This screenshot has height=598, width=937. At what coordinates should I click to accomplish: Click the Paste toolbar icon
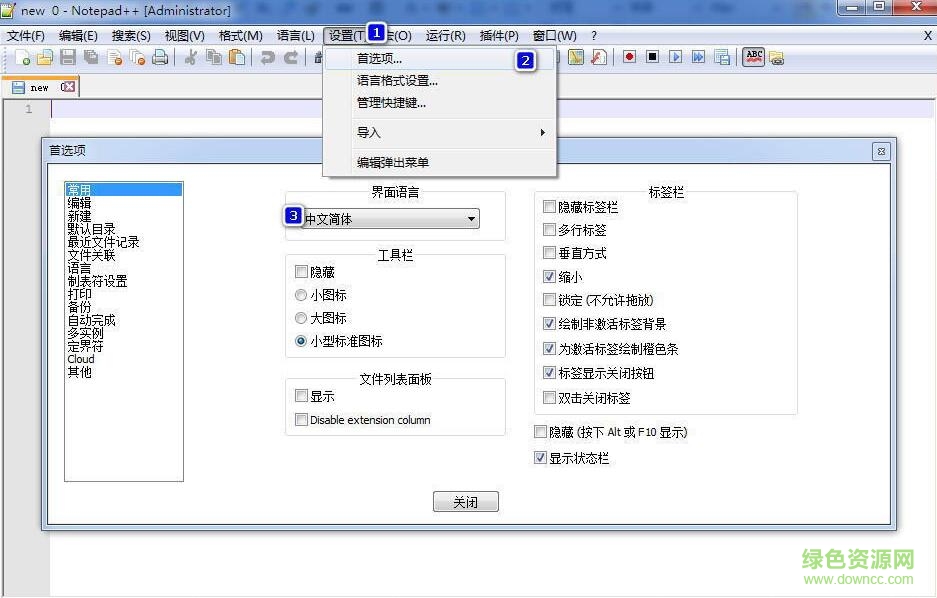point(236,58)
